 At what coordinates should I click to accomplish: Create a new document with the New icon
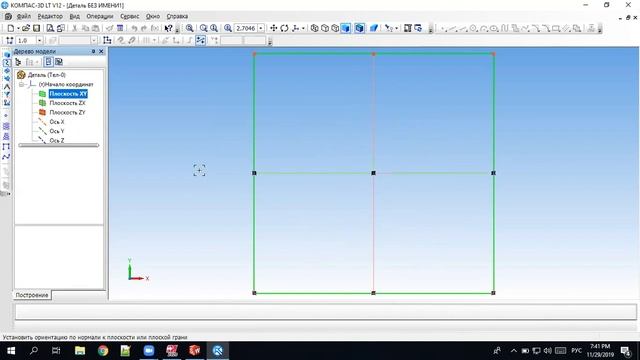[11, 28]
